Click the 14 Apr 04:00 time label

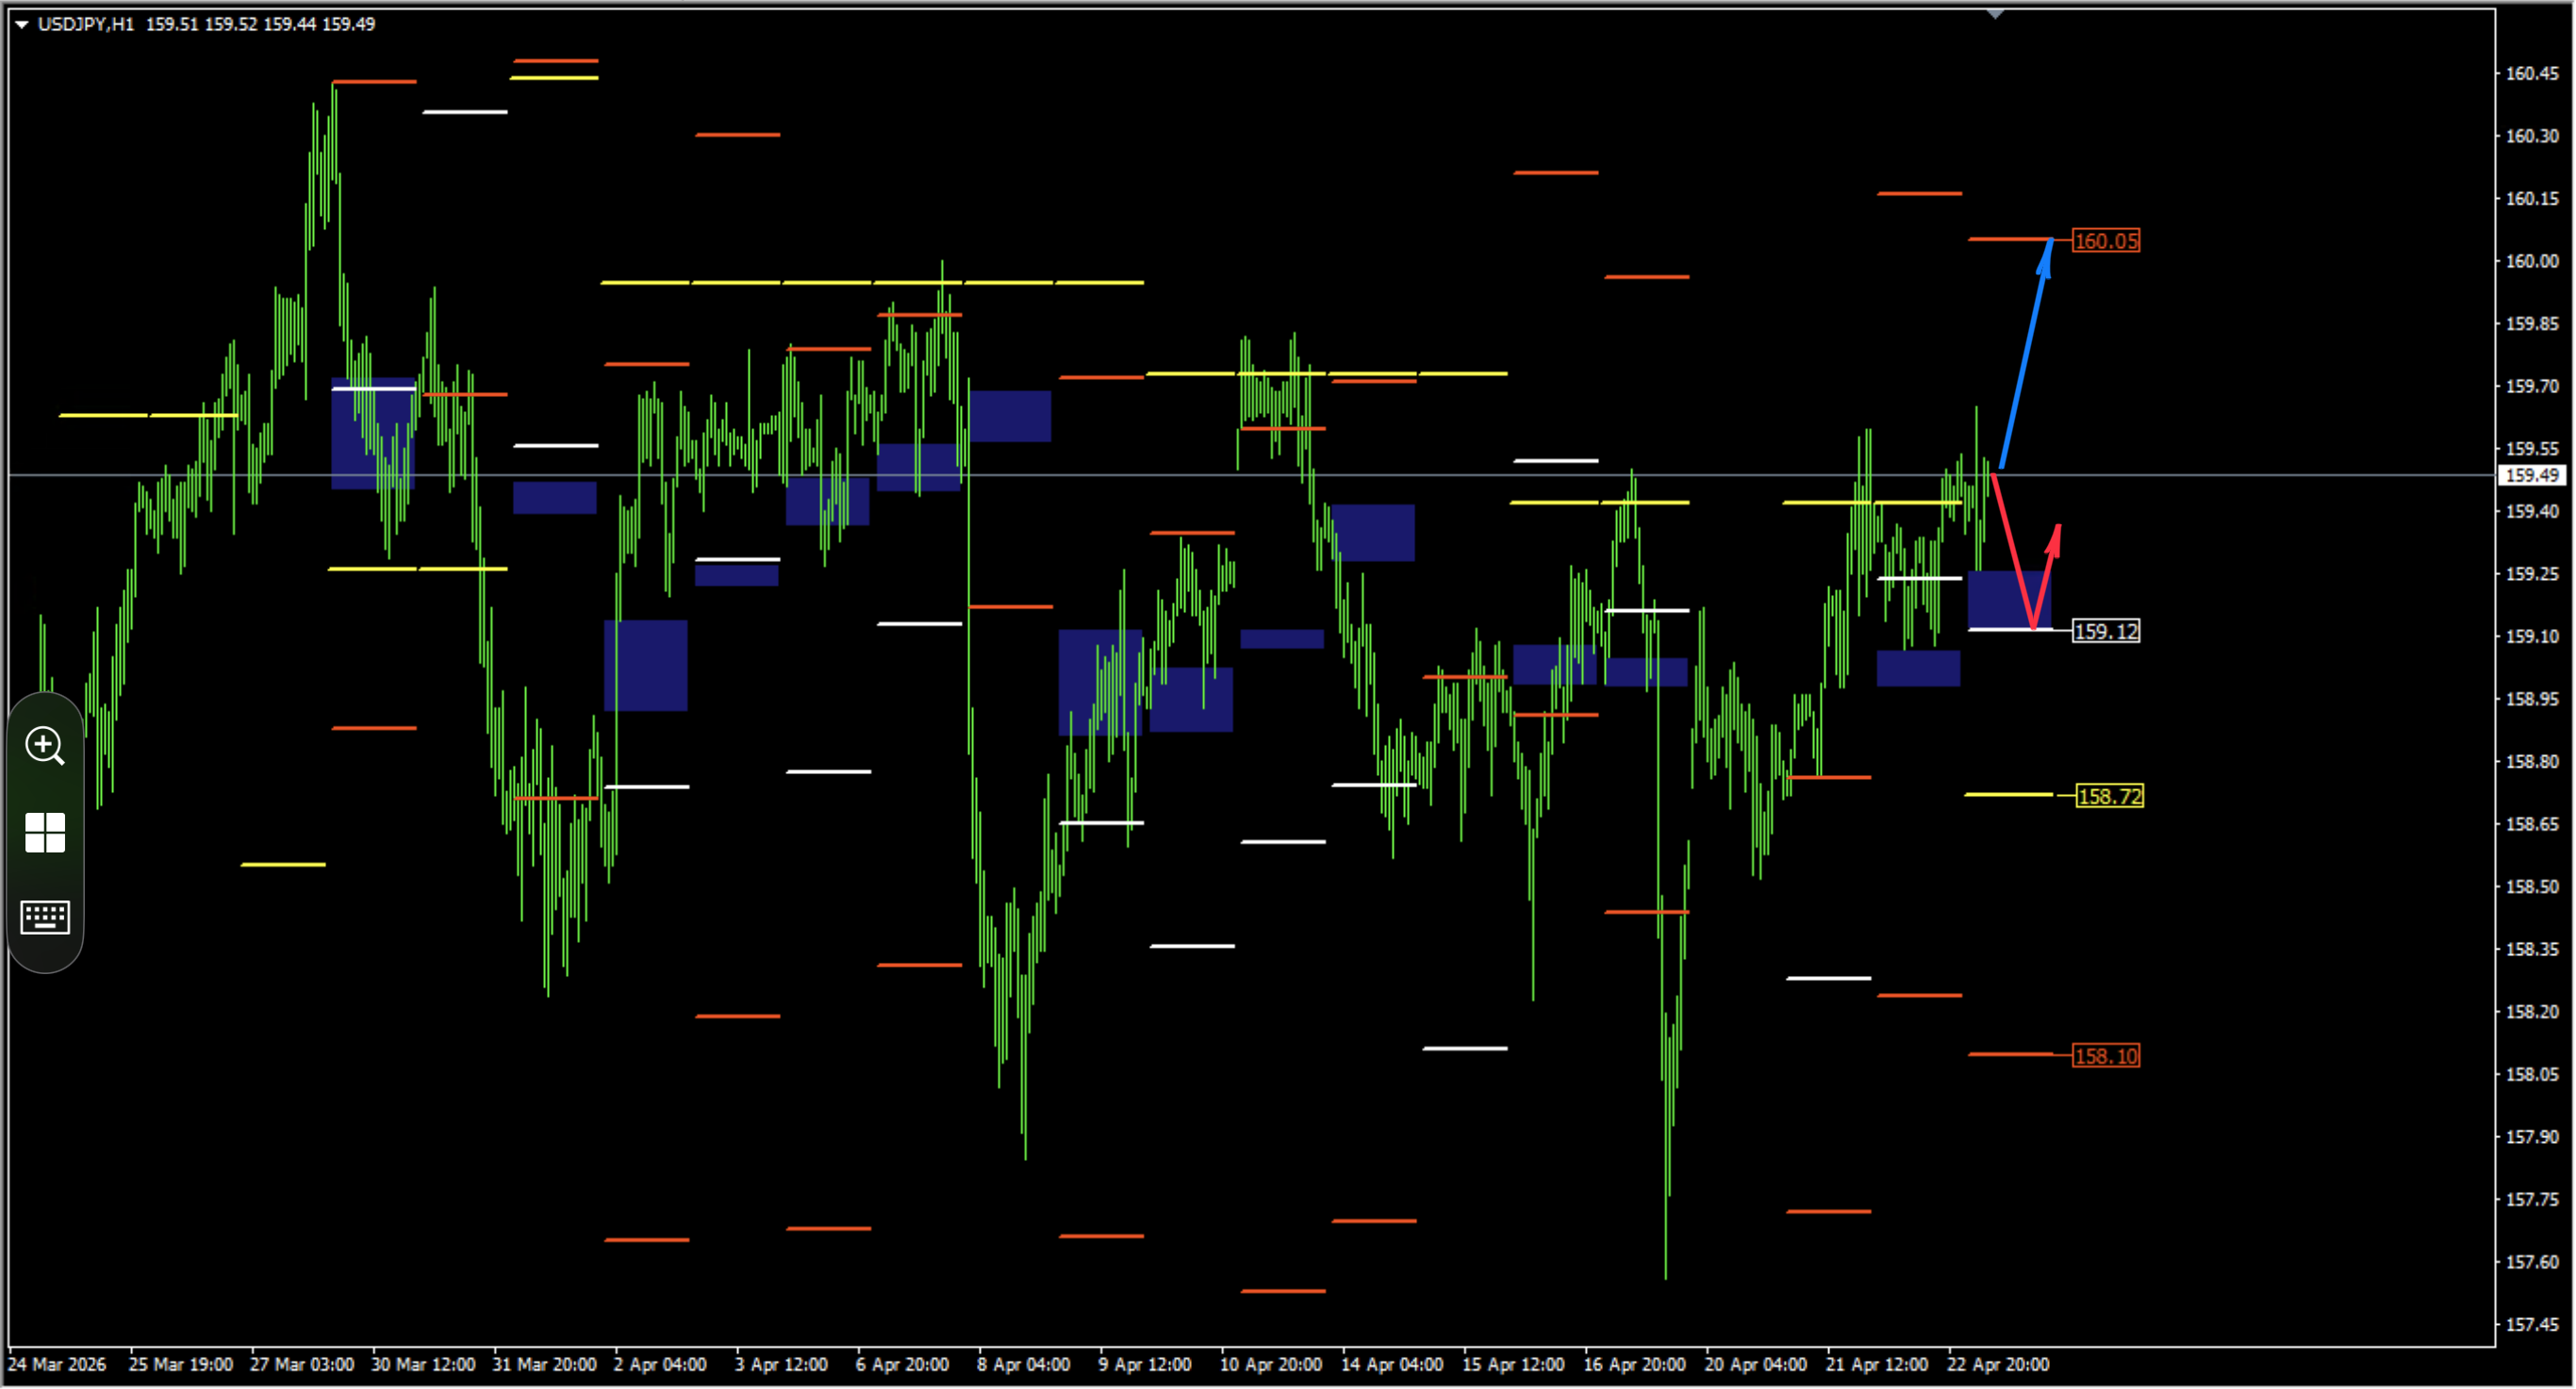1392,1365
